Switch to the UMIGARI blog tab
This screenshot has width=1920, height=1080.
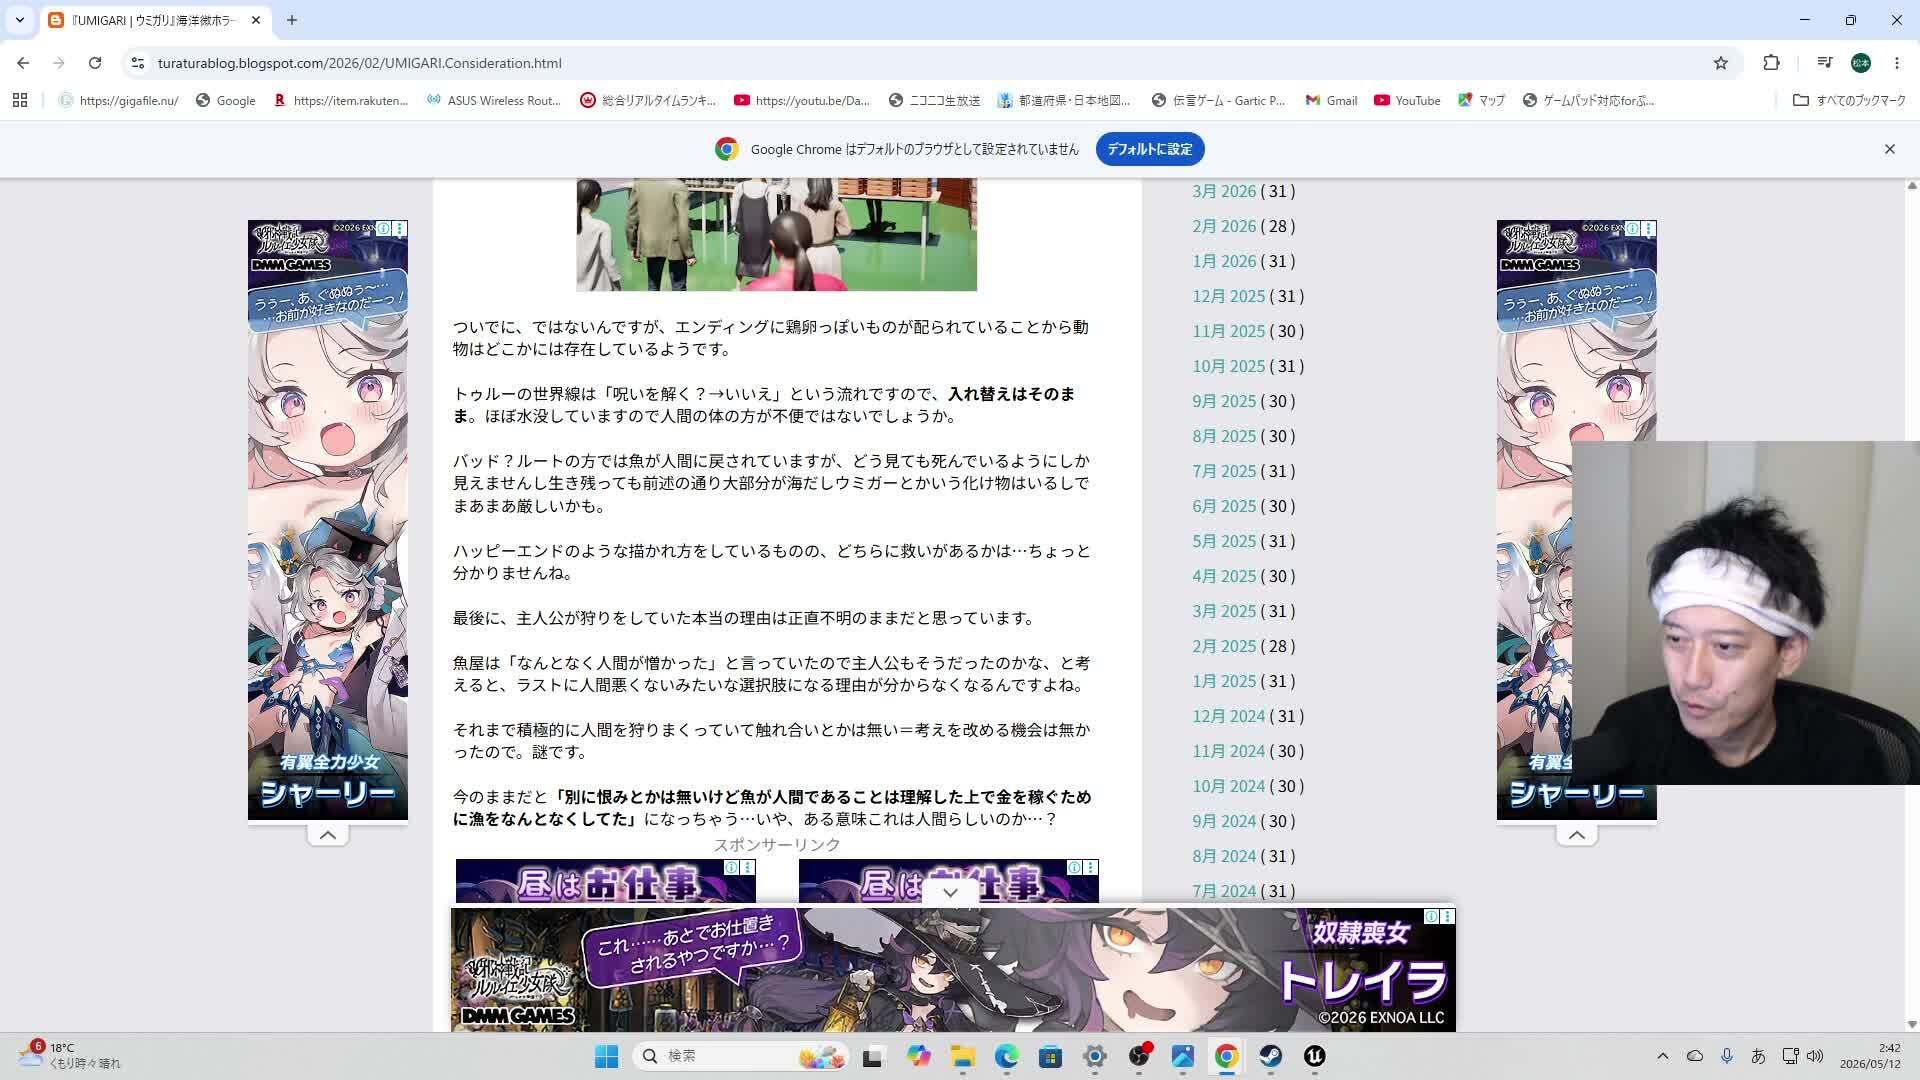coord(152,20)
